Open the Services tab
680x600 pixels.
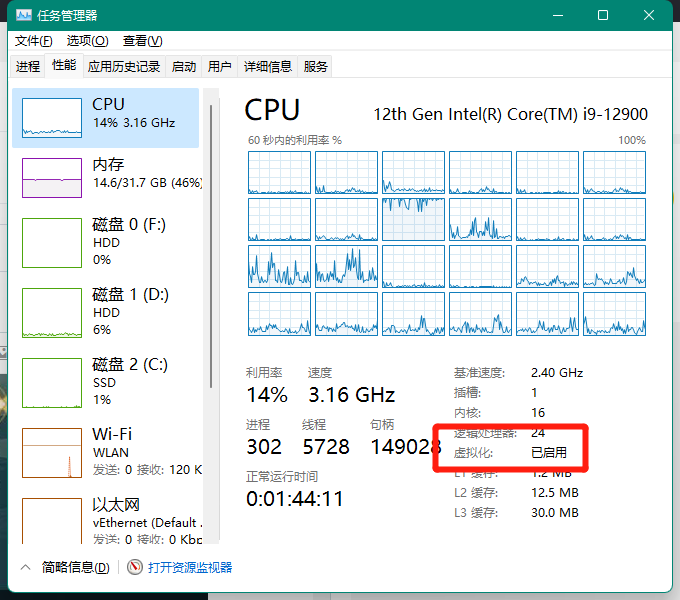coord(316,67)
